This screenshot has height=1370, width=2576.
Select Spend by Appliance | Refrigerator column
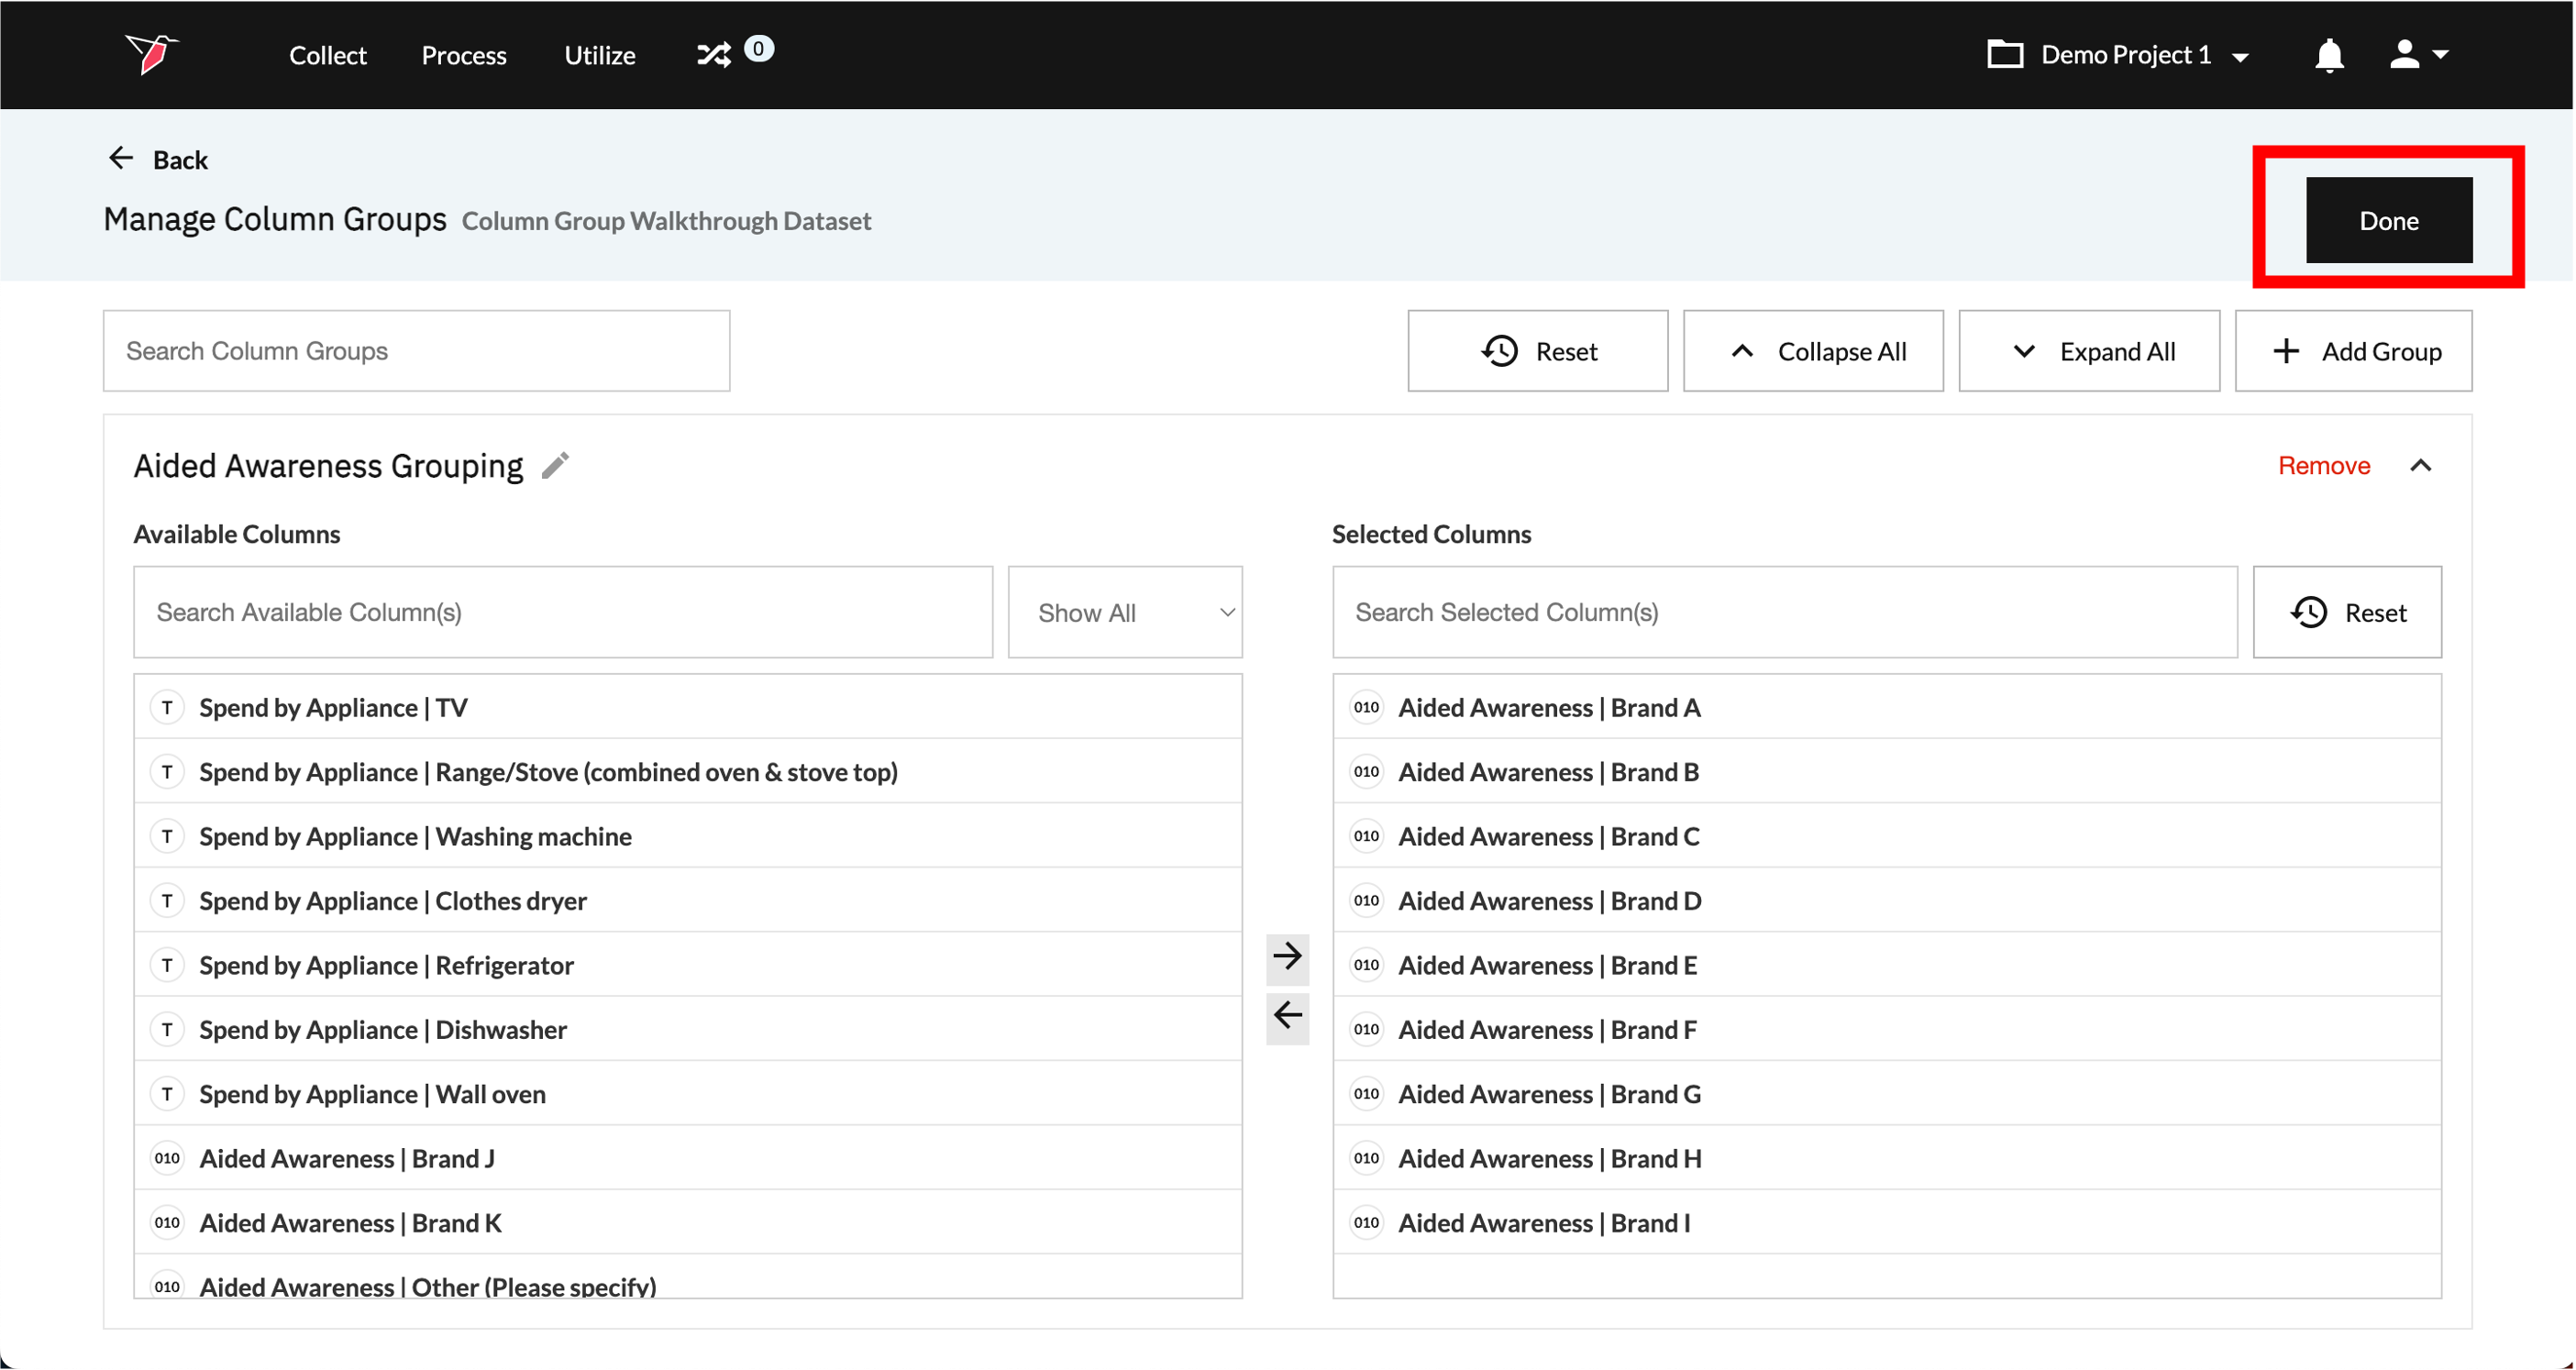coord(386,965)
